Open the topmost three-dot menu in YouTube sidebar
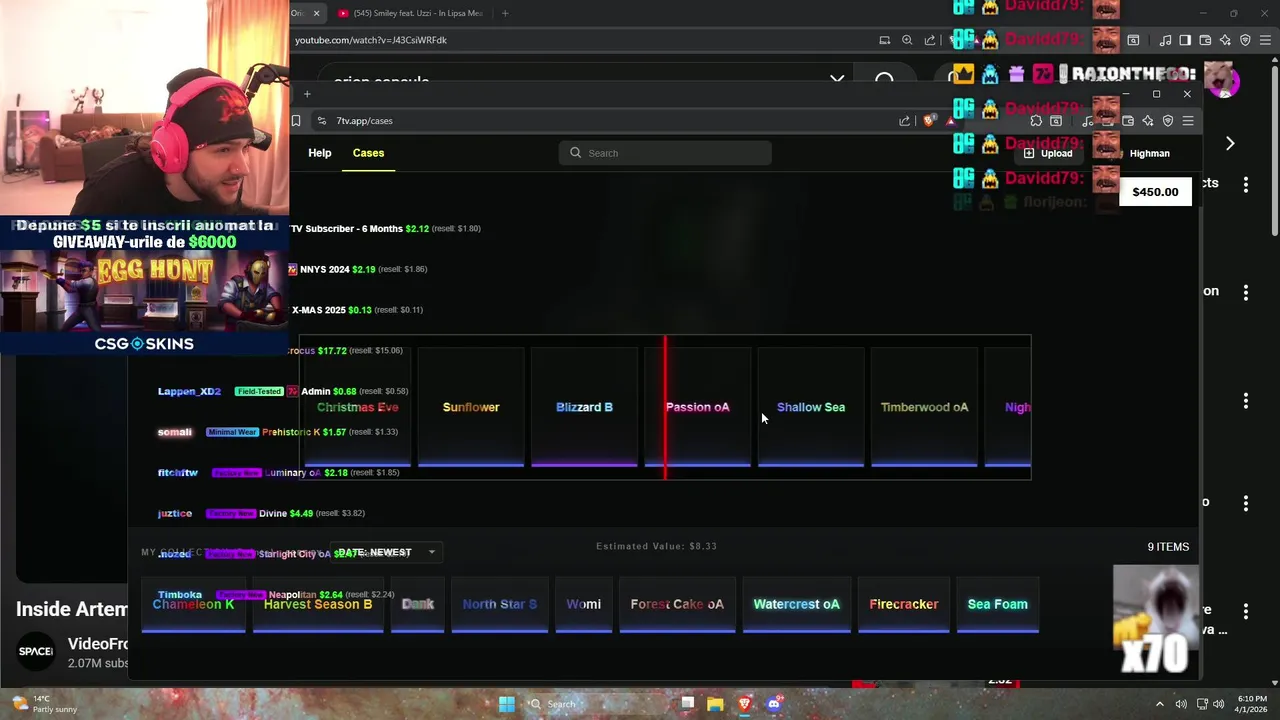The height and width of the screenshot is (720, 1280). point(1246,184)
